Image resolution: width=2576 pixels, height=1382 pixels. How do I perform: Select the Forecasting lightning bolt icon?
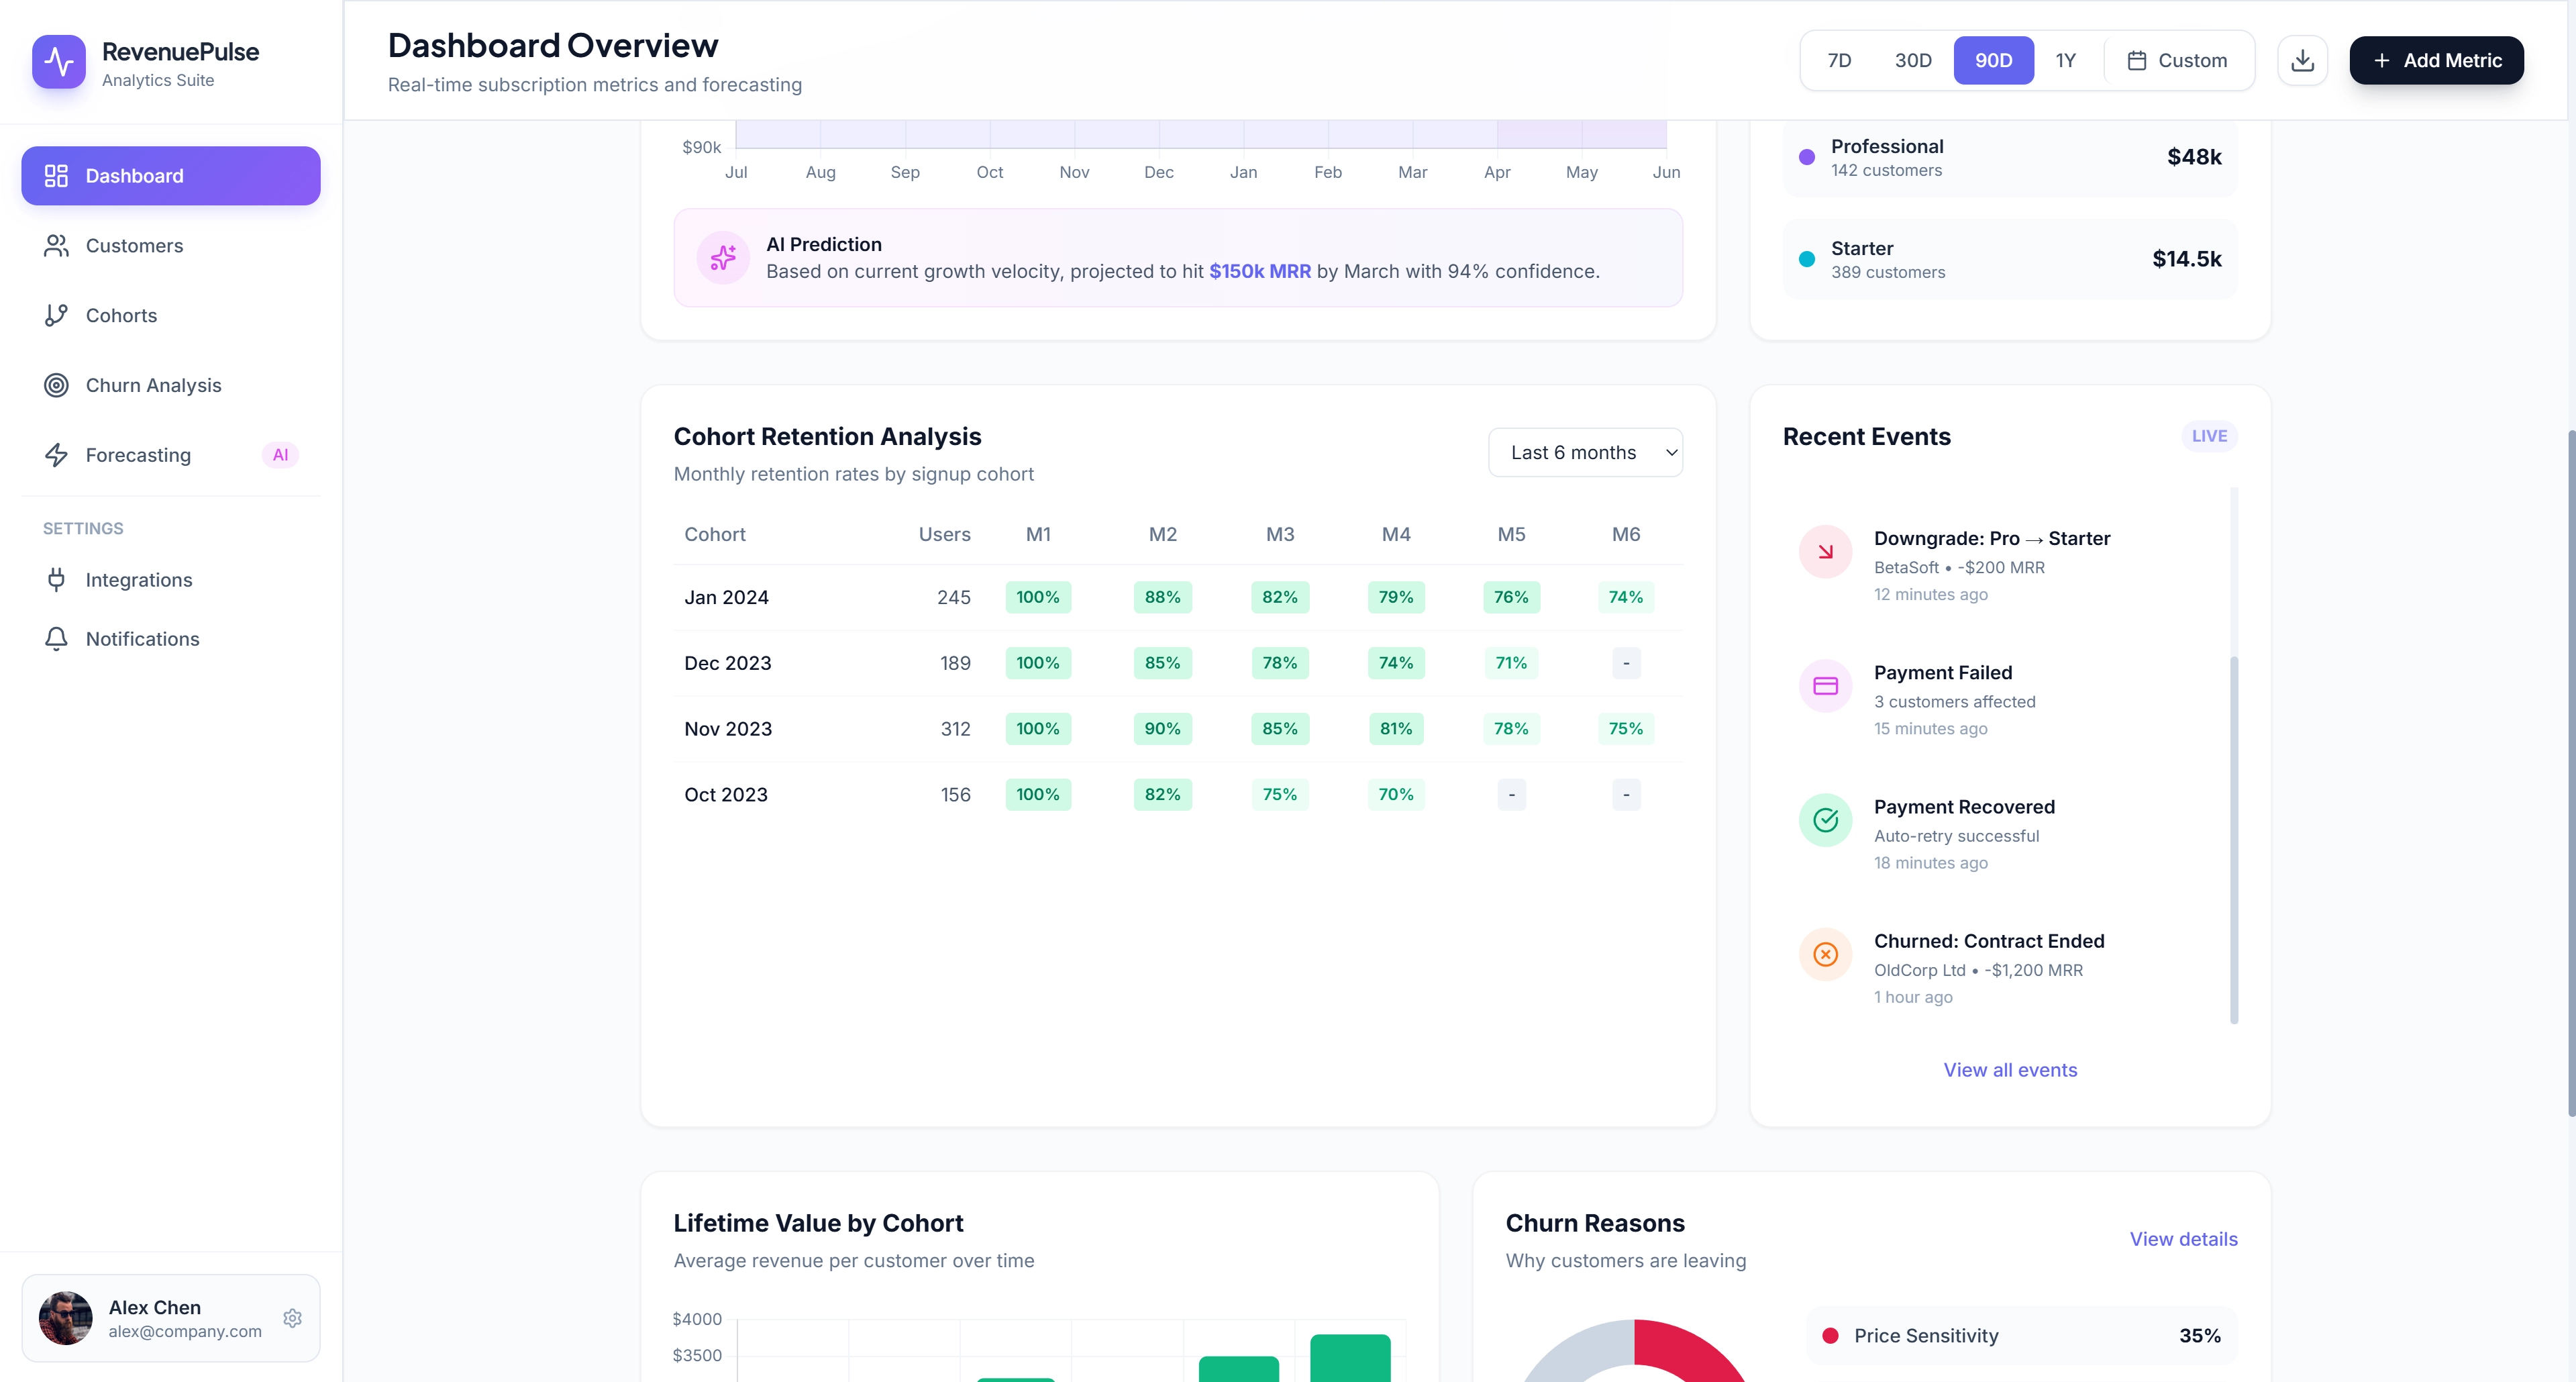pos(57,455)
